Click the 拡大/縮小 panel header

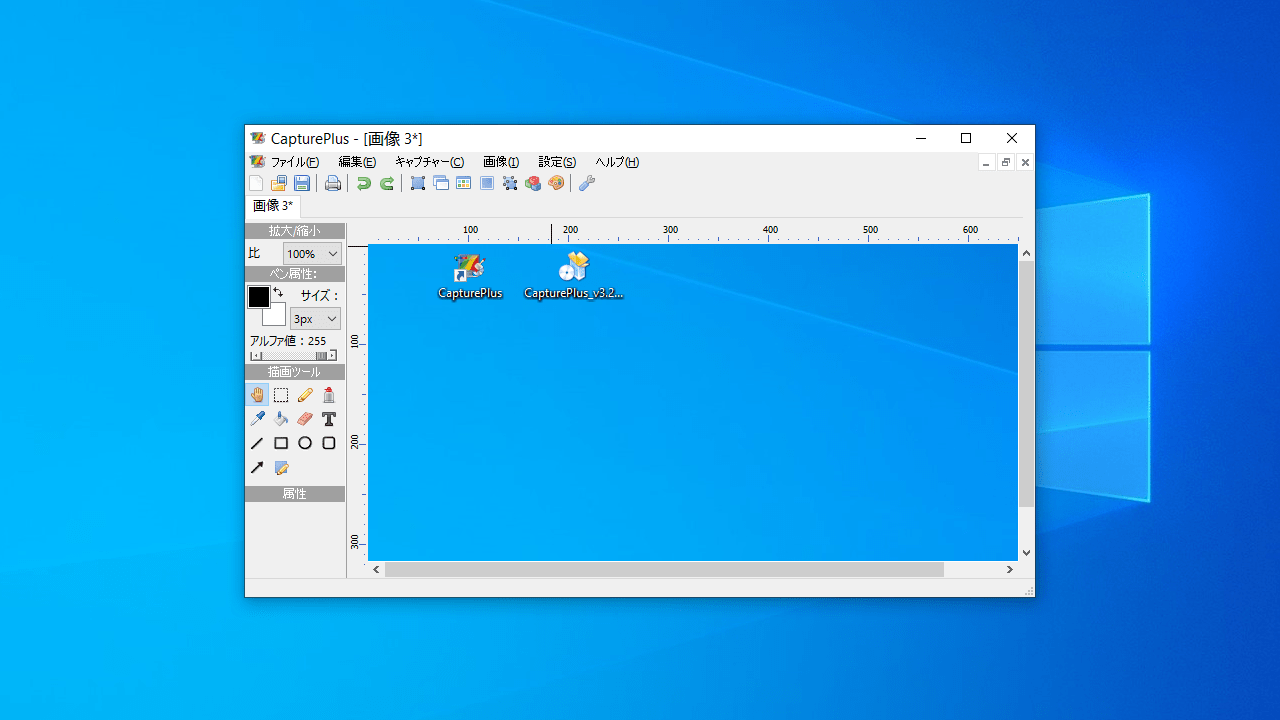pos(295,231)
